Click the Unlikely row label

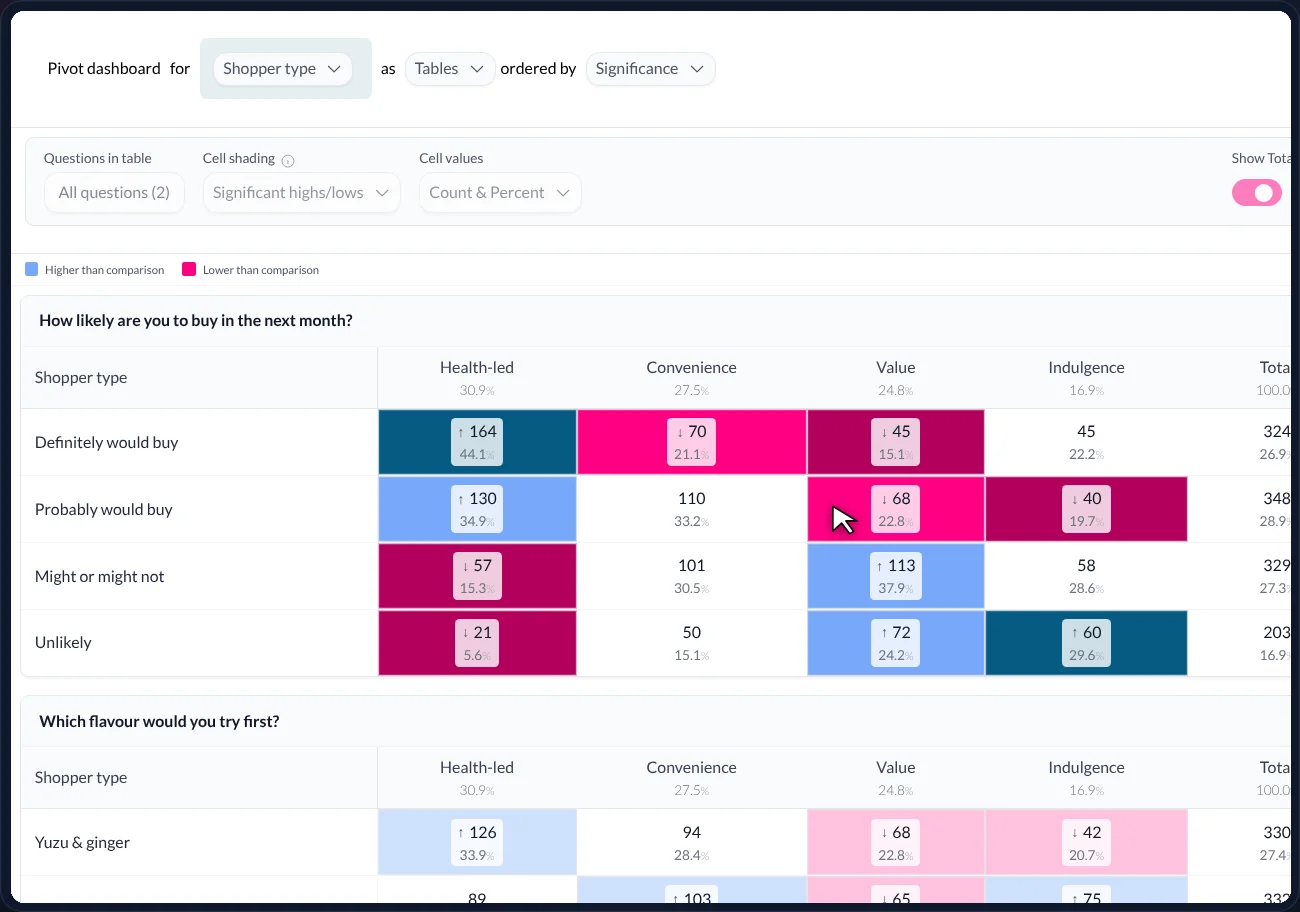(x=63, y=642)
